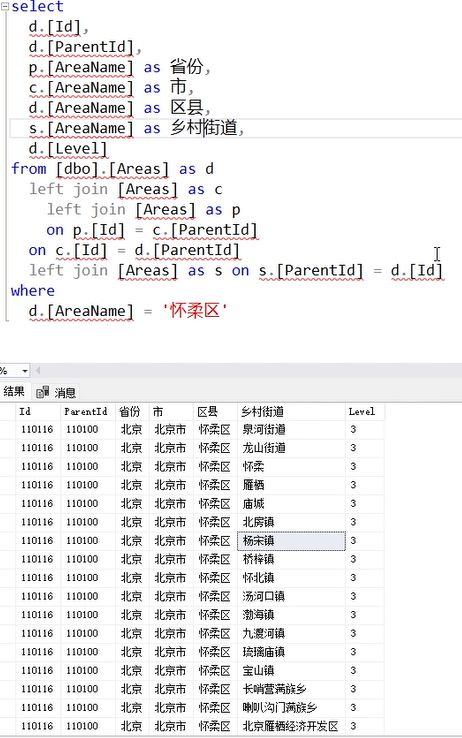
Task: Place cursor on the where keyword
Action: (x=32, y=290)
